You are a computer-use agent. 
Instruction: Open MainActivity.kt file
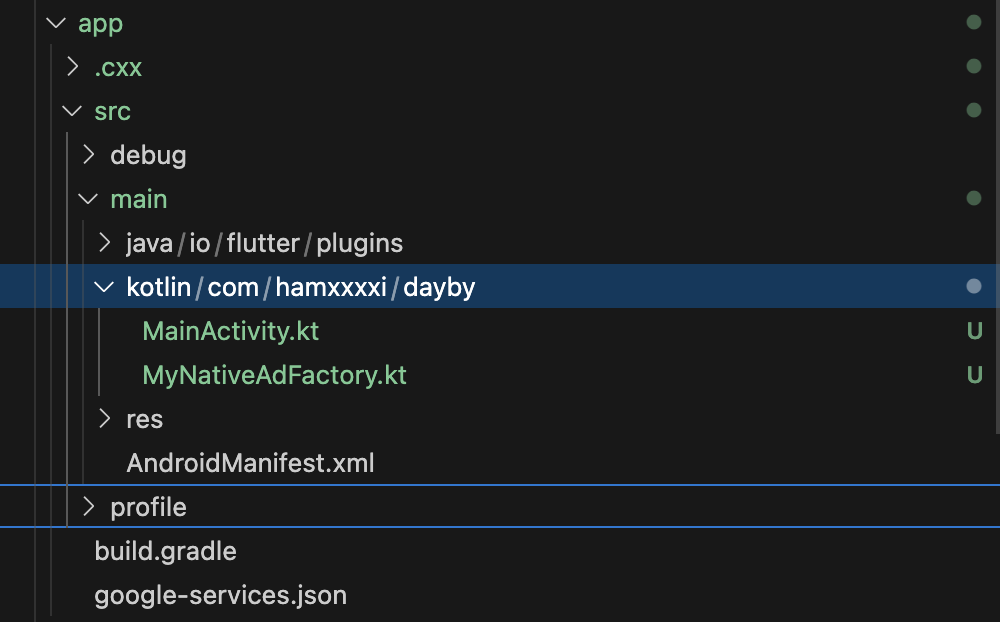[x=230, y=332]
